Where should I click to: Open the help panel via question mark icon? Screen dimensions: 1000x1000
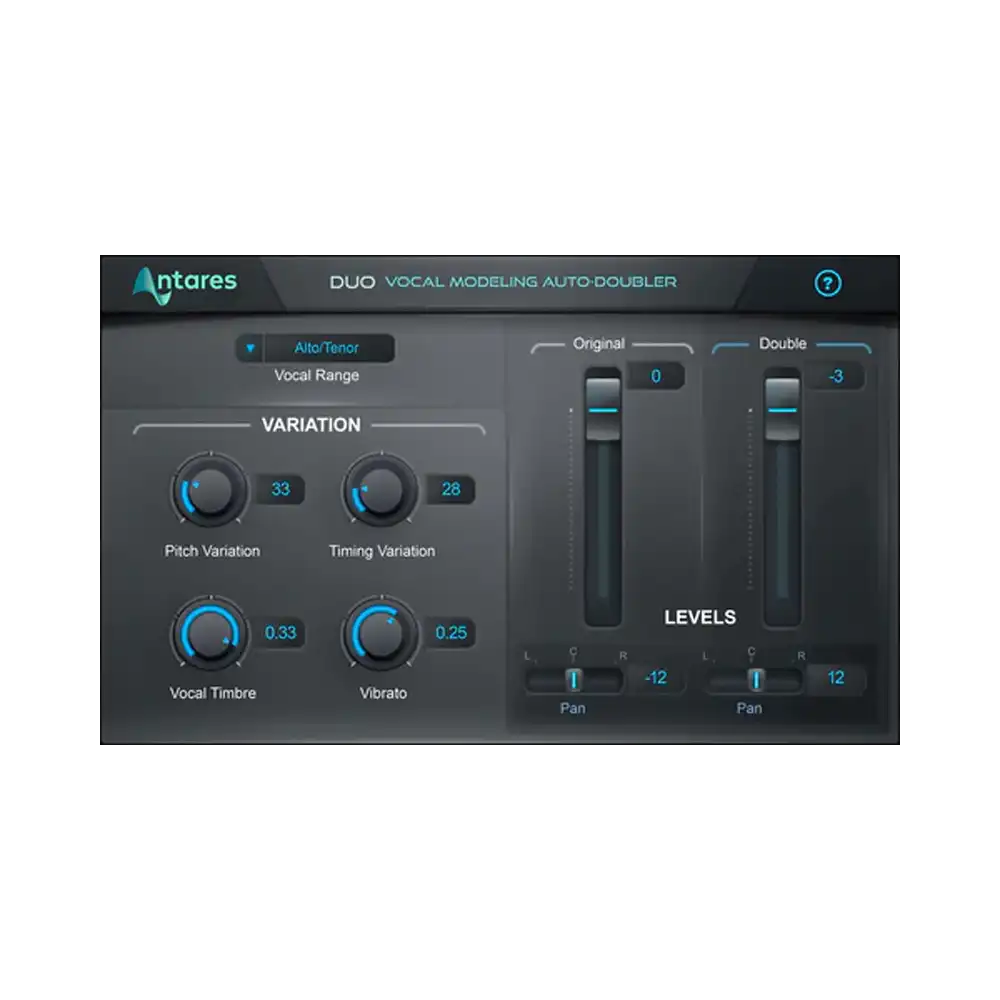point(829,283)
